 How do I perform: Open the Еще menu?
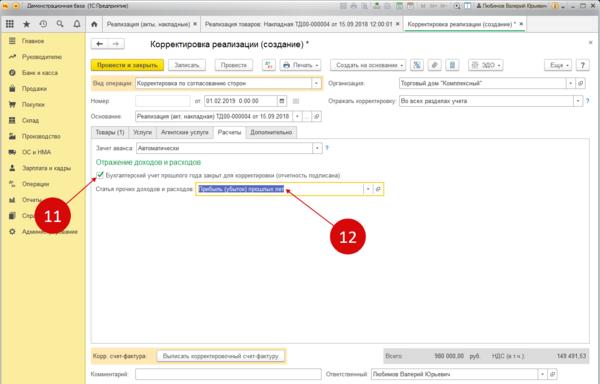click(x=558, y=65)
